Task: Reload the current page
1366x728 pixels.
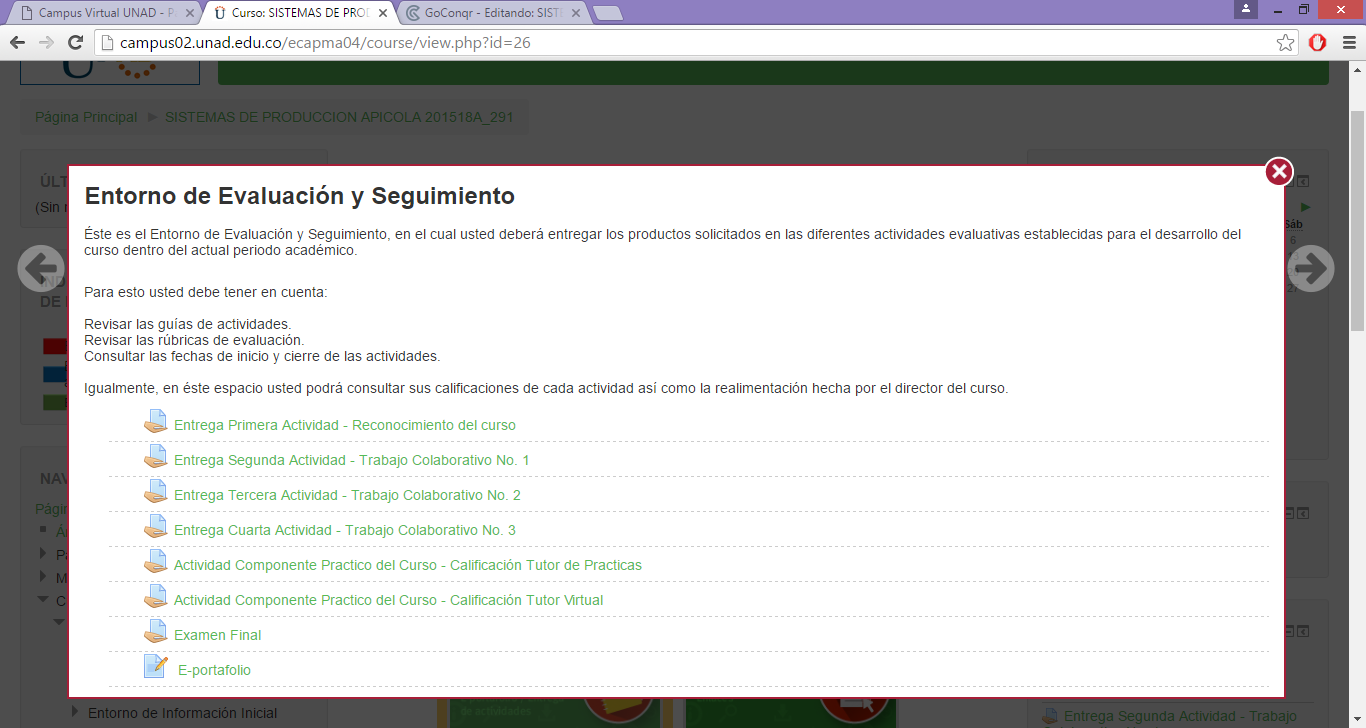Action: coord(75,42)
